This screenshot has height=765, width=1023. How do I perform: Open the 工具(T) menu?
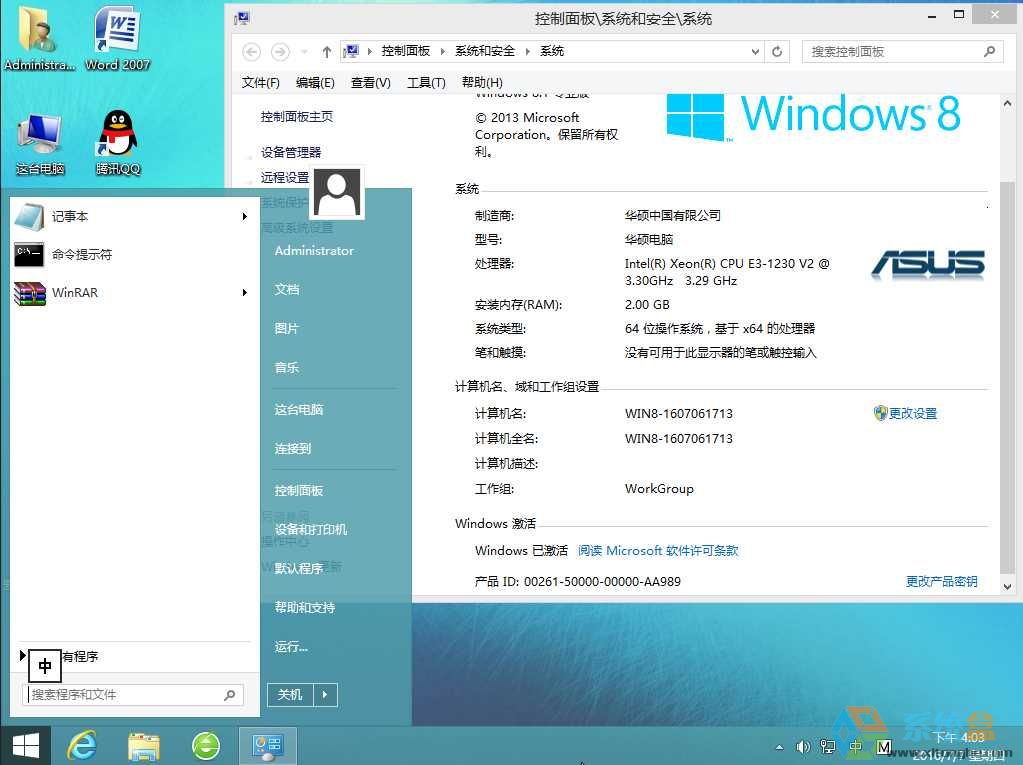[425, 82]
